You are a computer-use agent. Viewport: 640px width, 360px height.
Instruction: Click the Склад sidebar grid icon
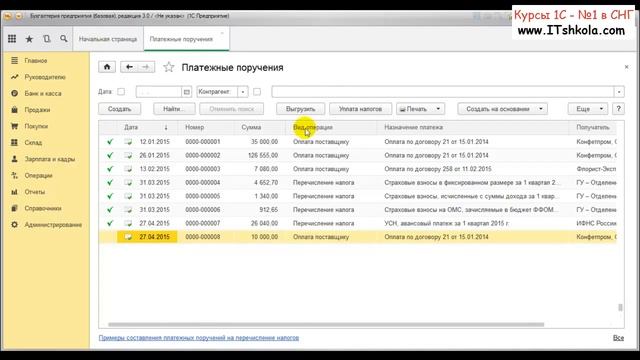point(15,142)
